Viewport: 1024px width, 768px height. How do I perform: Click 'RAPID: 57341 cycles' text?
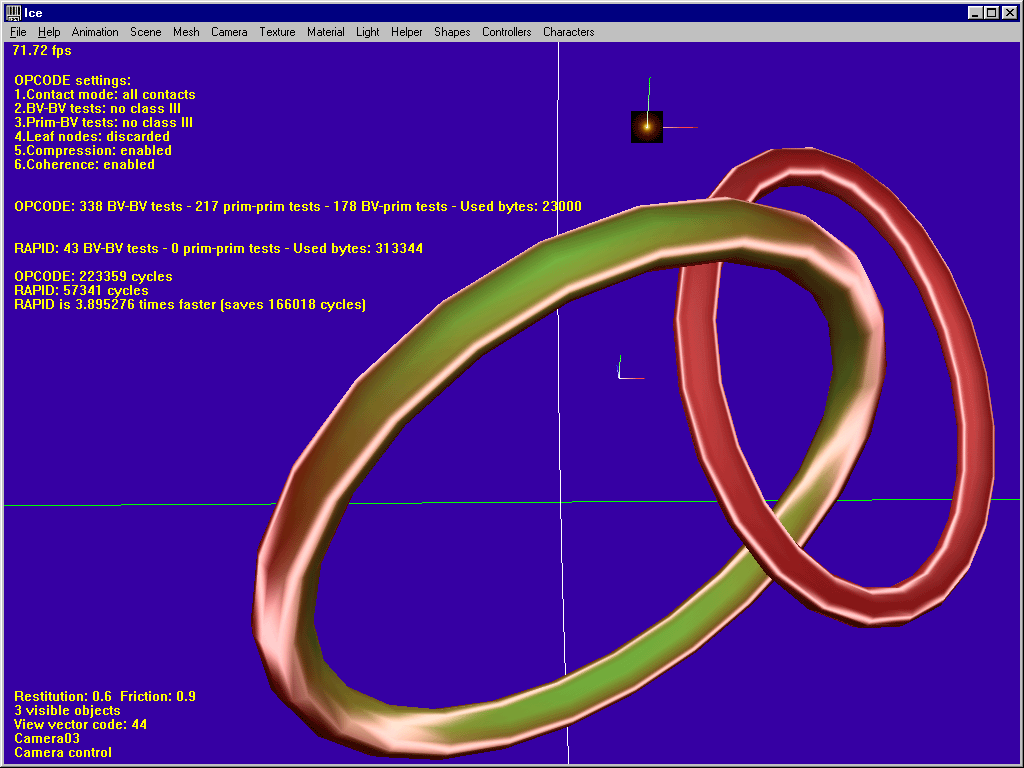click(81, 291)
